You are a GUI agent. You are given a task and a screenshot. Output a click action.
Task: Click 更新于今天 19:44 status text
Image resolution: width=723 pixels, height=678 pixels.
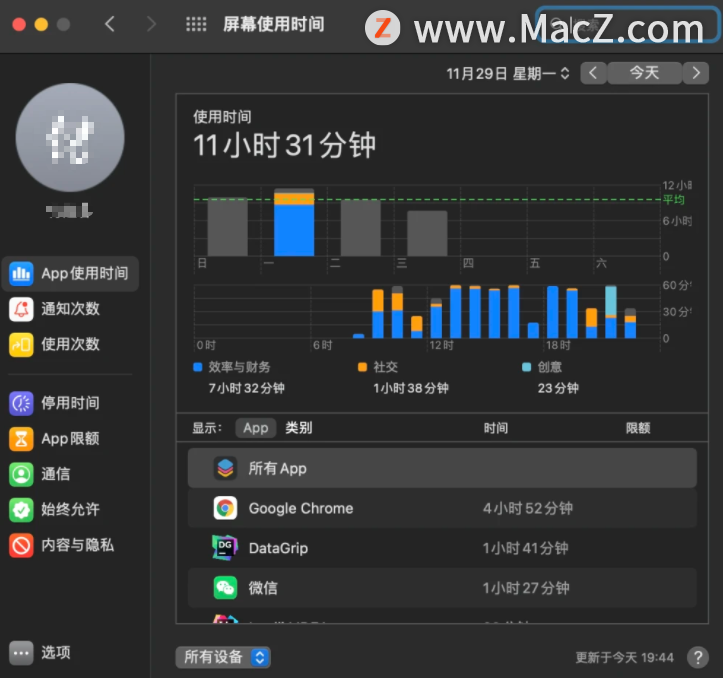click(624, 658)
